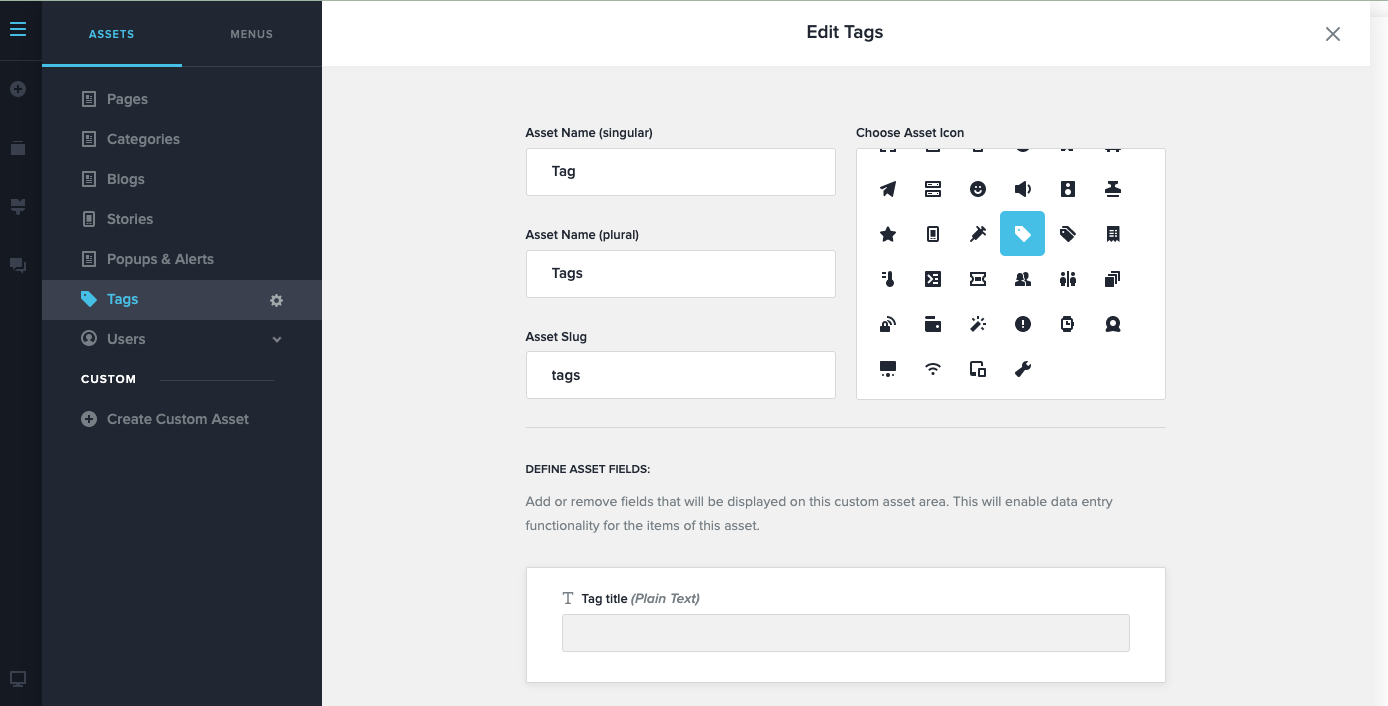Choose the star asset icon
This screenshot has width=1388, height=706.
coord(888,234)
